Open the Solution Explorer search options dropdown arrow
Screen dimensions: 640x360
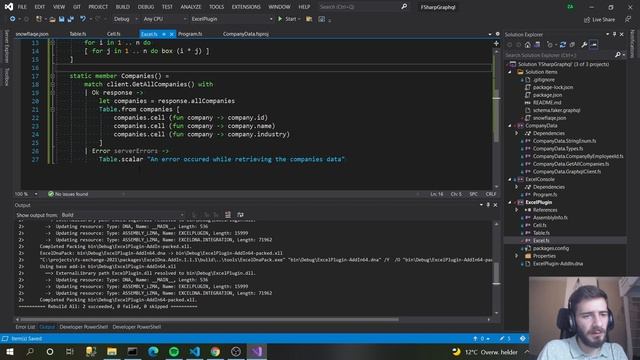[x=624, y=55]
